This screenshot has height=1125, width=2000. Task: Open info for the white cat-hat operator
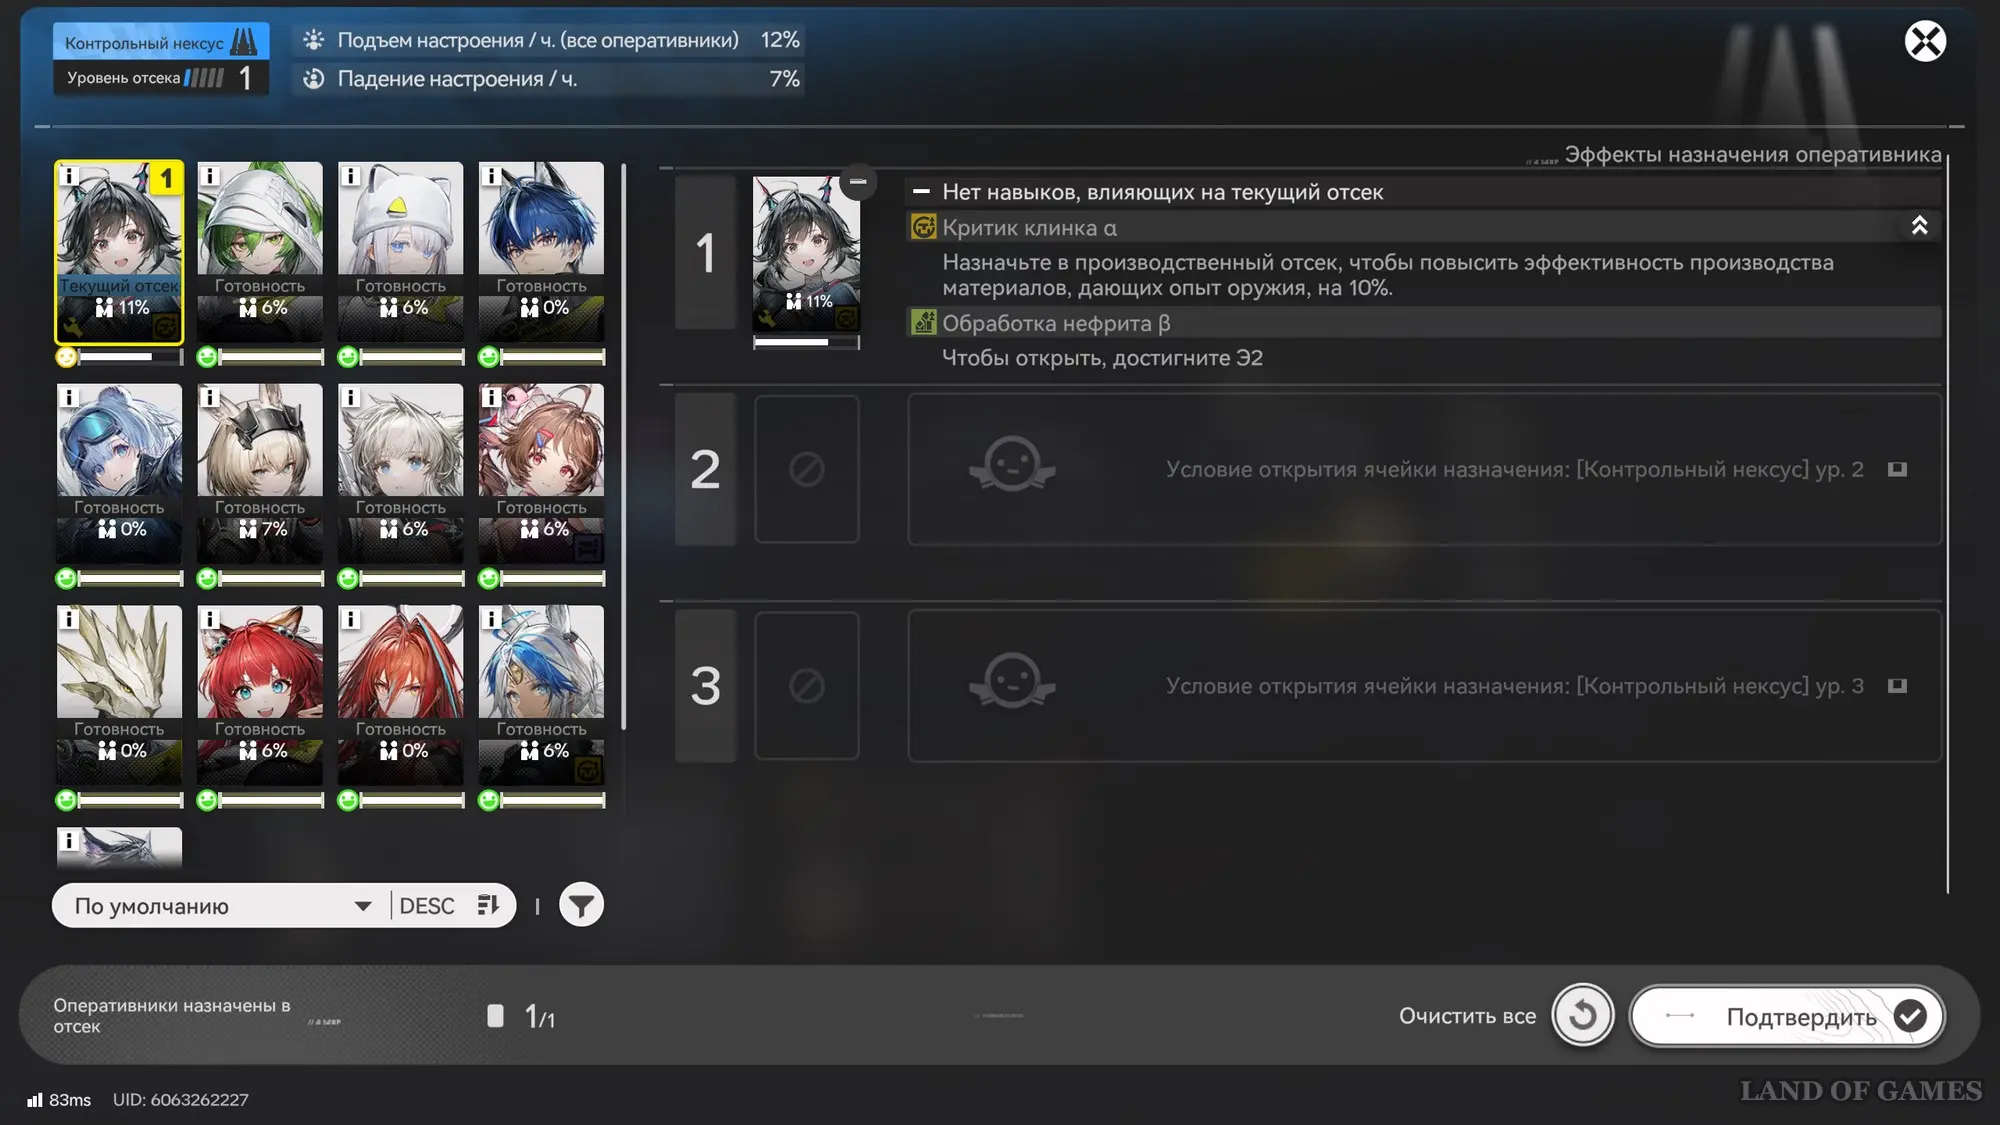click(351, 177)
